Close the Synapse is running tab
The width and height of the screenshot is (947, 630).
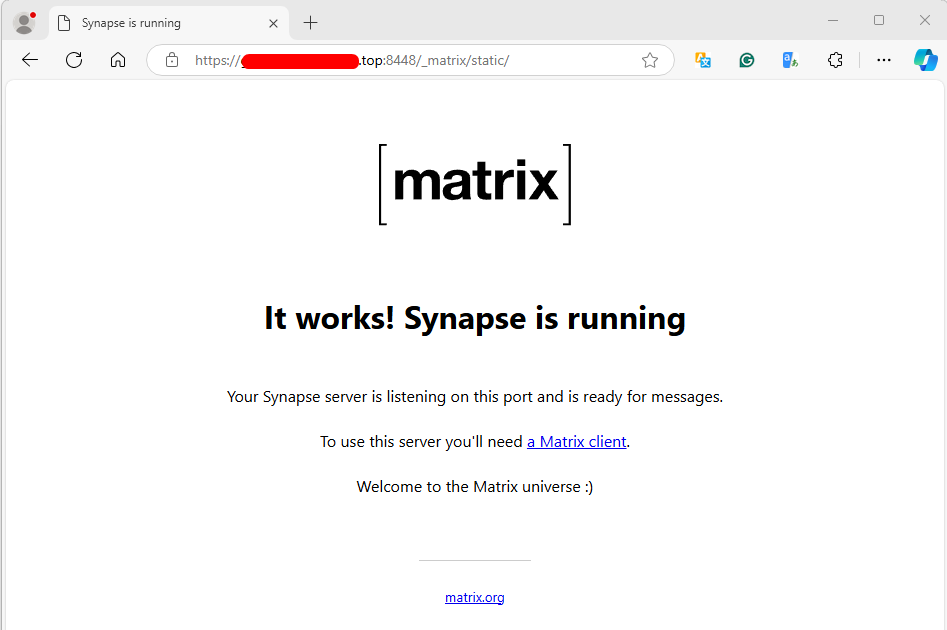pyautogui.click(x=274, y=24)
